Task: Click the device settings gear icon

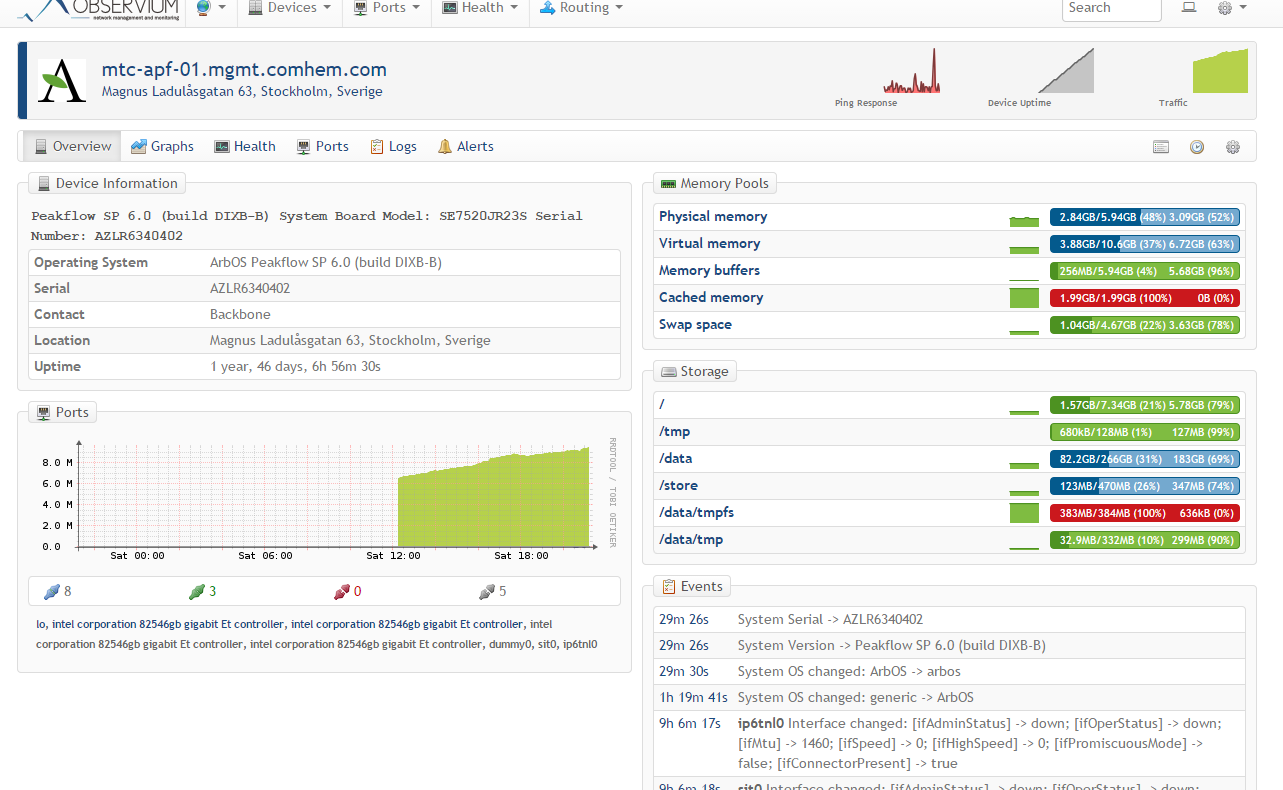Action: point(1233,147)
